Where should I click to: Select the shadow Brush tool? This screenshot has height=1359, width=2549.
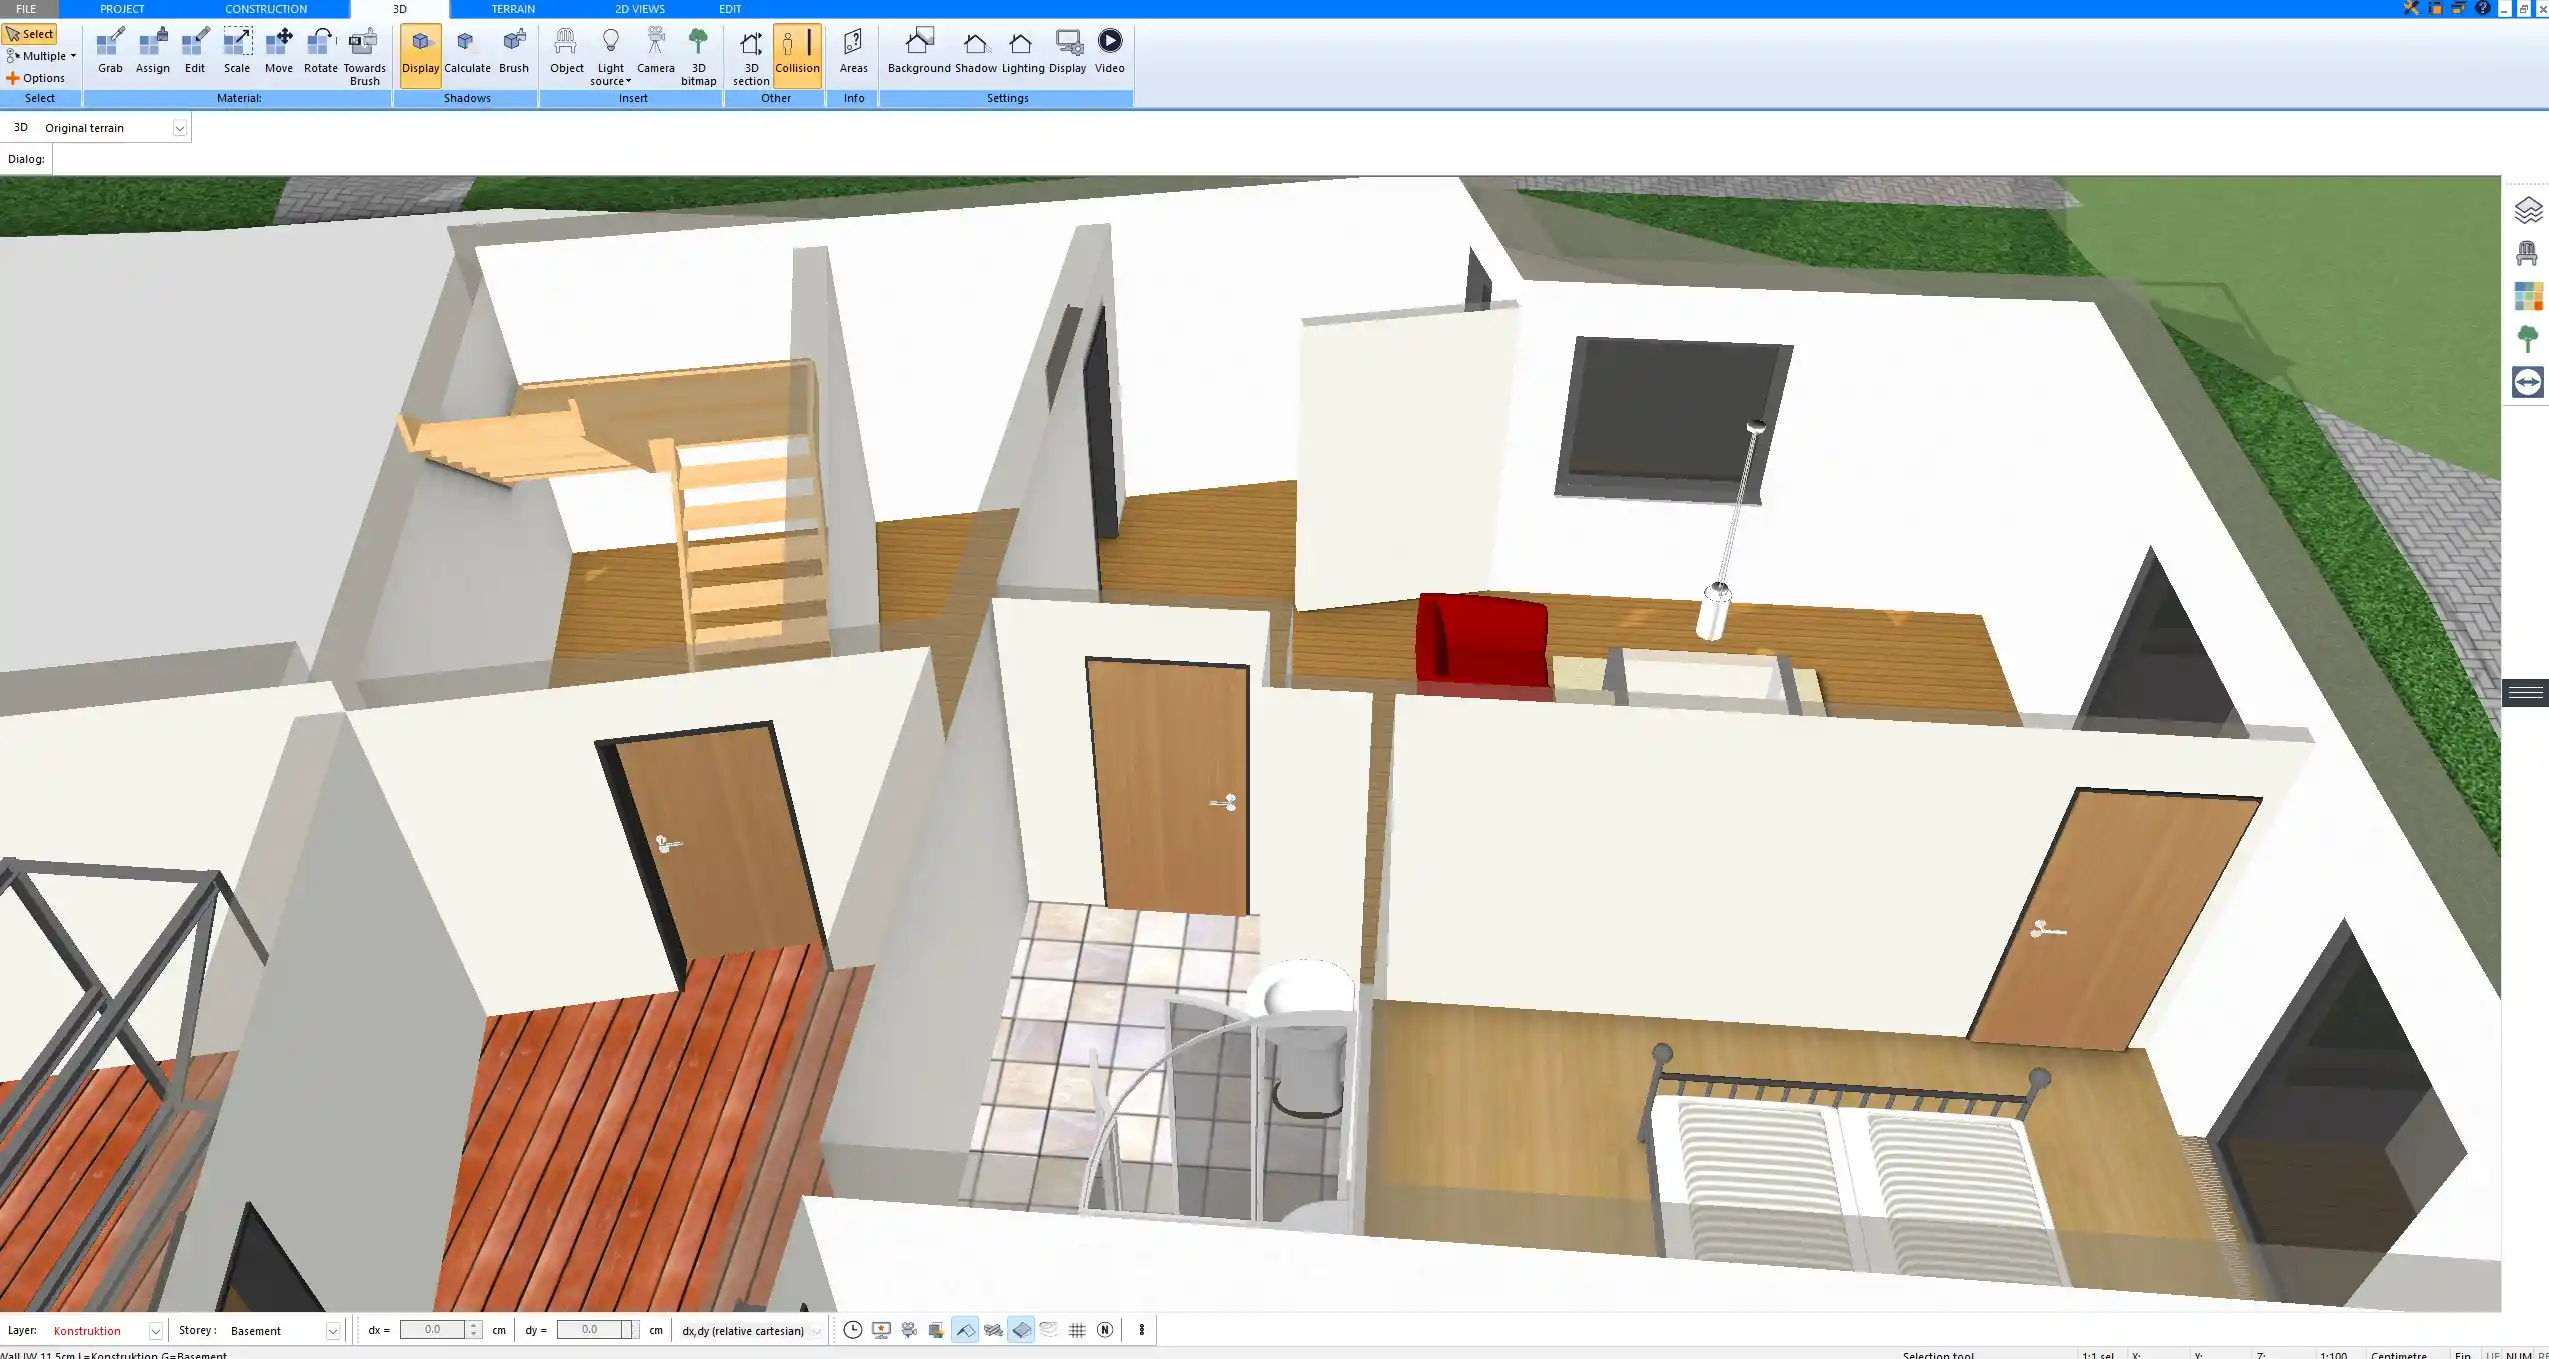[514, 52]
